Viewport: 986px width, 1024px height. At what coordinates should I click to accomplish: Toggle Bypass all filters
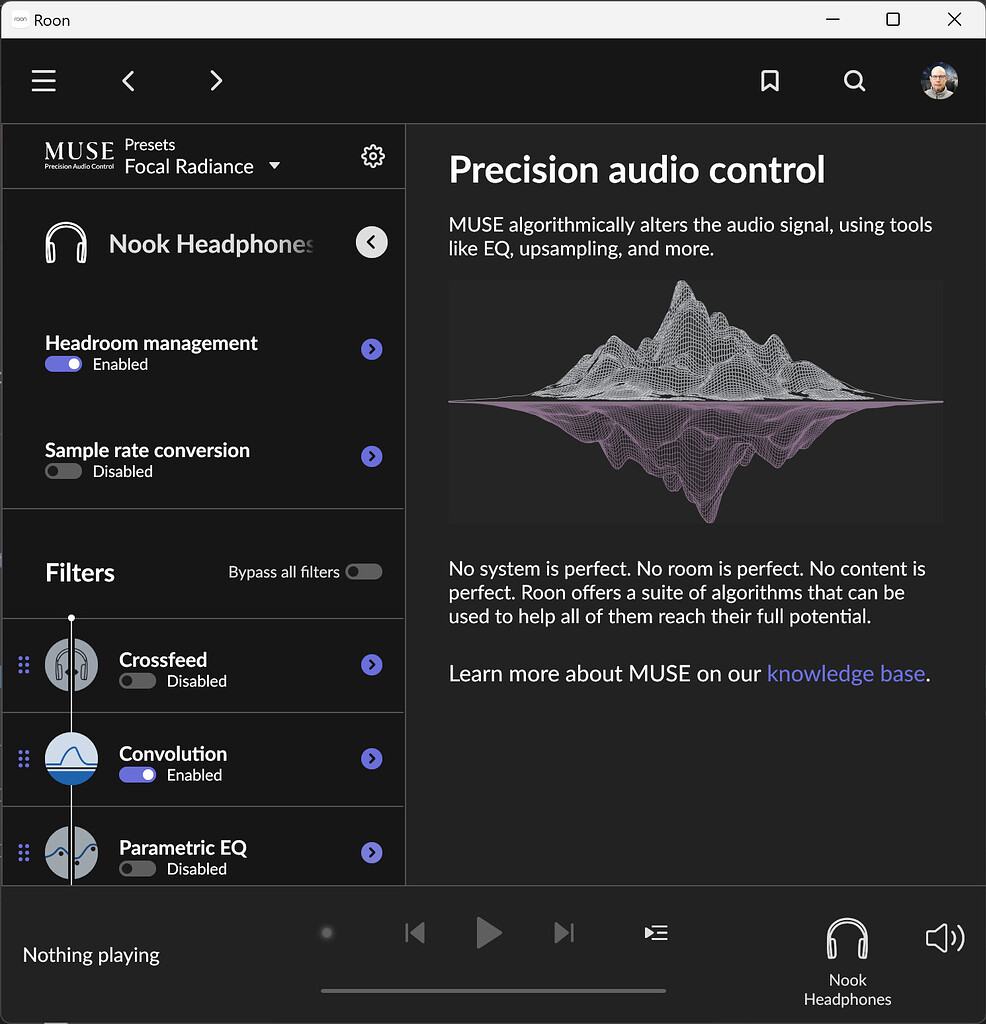click(x=364, y=572)
